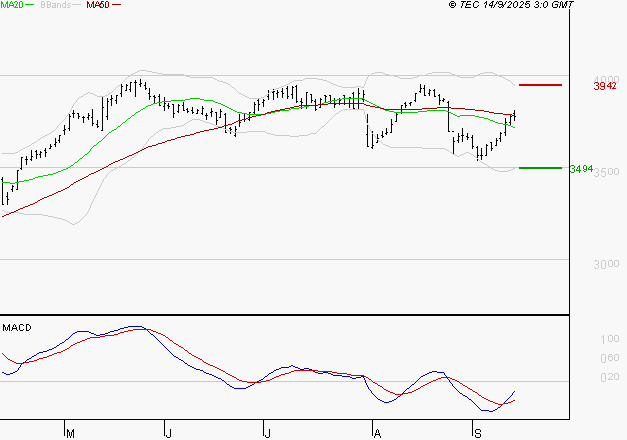Select the red 3942 resistance line
627x440 pixels.
[x=541, y=86]
